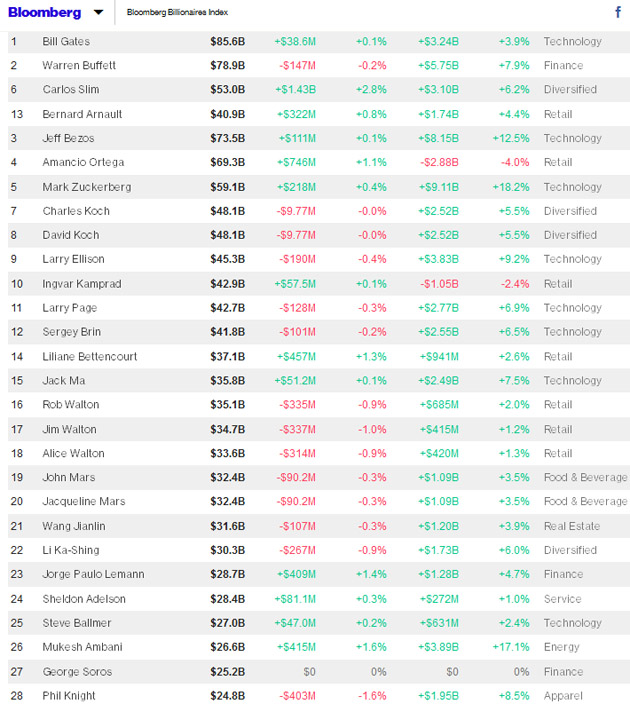Select Phil Knight's row
This screenshot has height=704, width=630.
click(70, 696)
